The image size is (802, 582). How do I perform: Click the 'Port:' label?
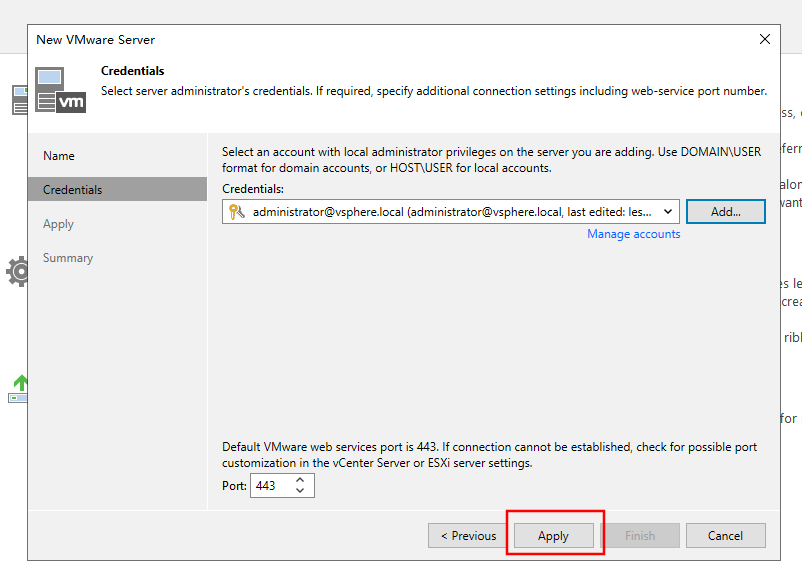point(234,486)
